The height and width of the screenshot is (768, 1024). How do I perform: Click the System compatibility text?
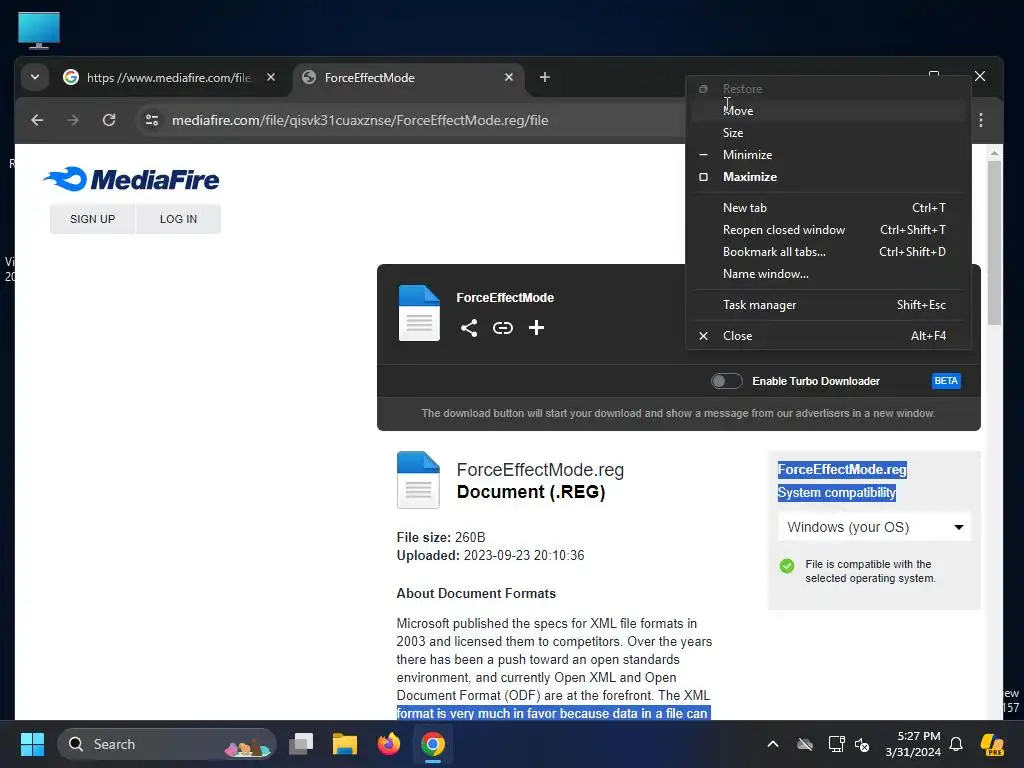pos(837,492)
